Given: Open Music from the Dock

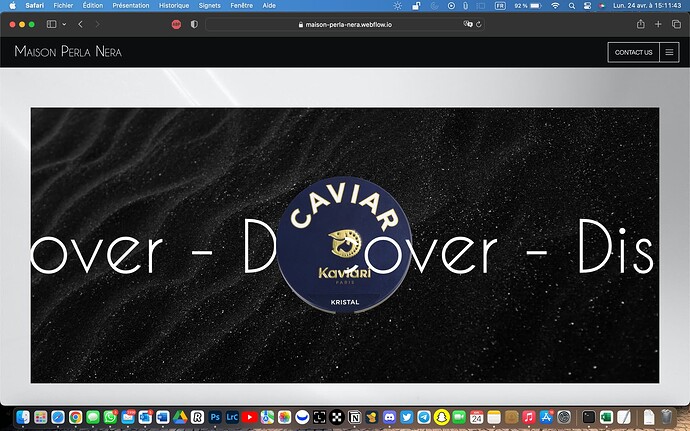Looking at the screenshot, I should pyautogui.click(x=529, y=416).
